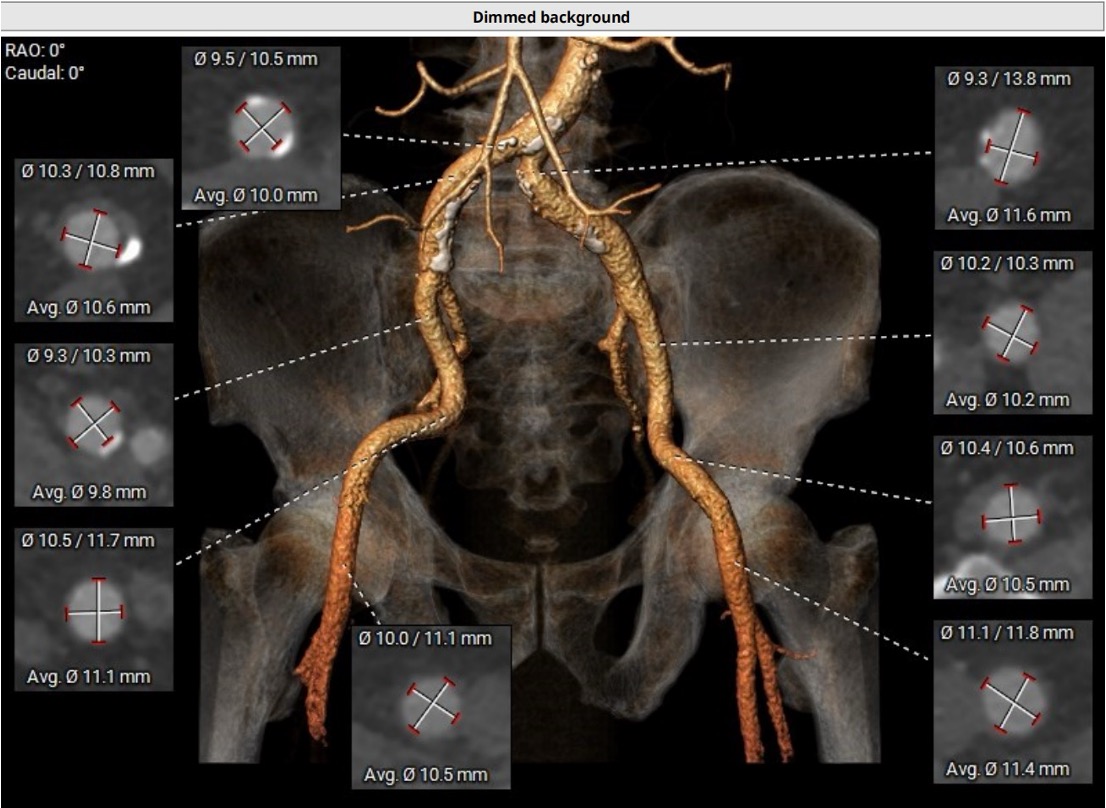The image size is (1106, 808).
Task: Open the Ø 10.4 / 10.6 mm cross-section thumbnail
Action: (1009, 516)
